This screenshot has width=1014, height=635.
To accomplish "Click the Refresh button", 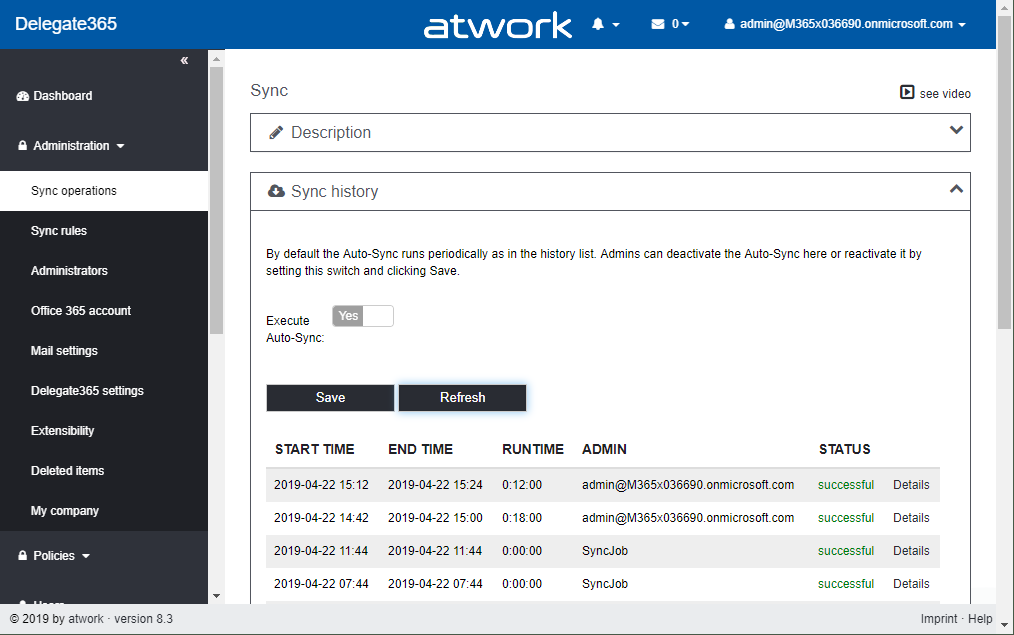I will coord(462,398).
